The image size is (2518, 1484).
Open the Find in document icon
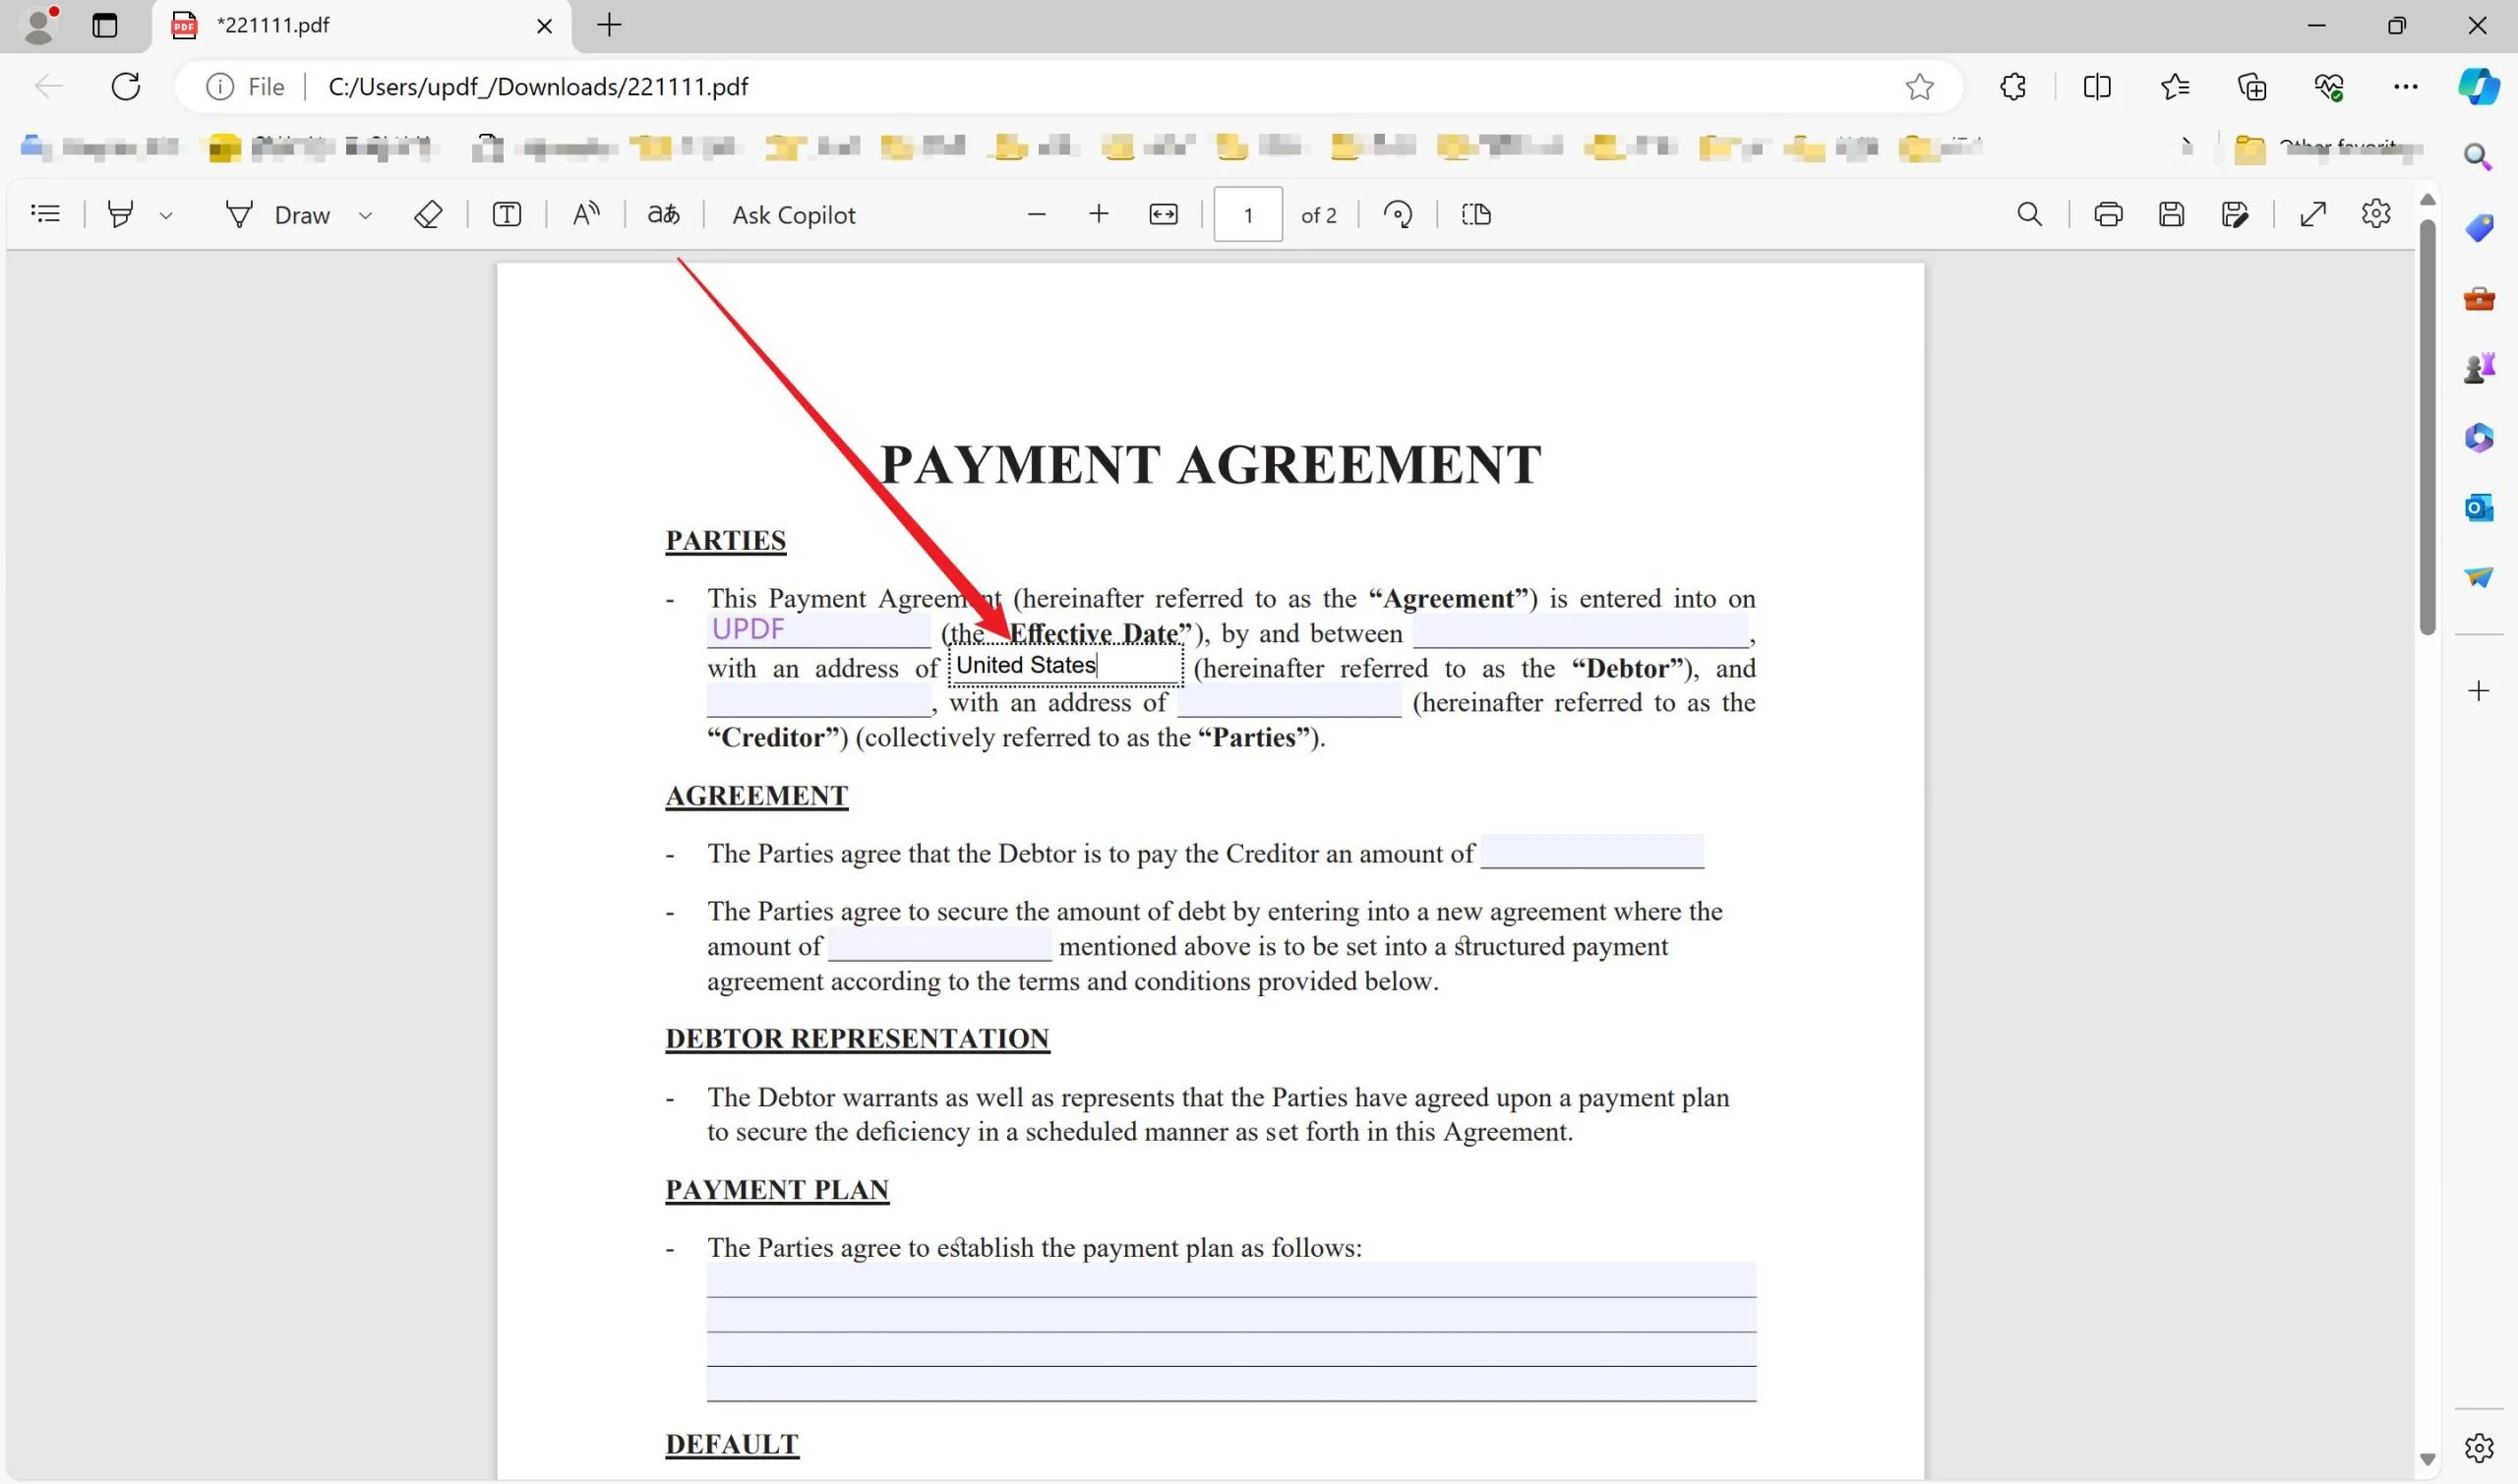coord(2030,213)
